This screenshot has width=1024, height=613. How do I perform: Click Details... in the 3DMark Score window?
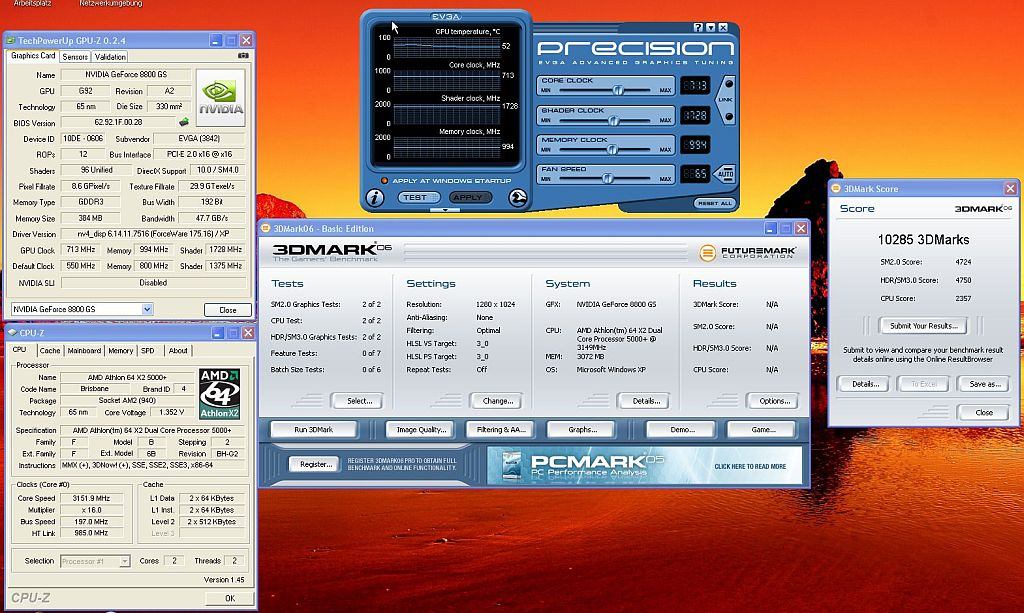[x=865, y=384]
